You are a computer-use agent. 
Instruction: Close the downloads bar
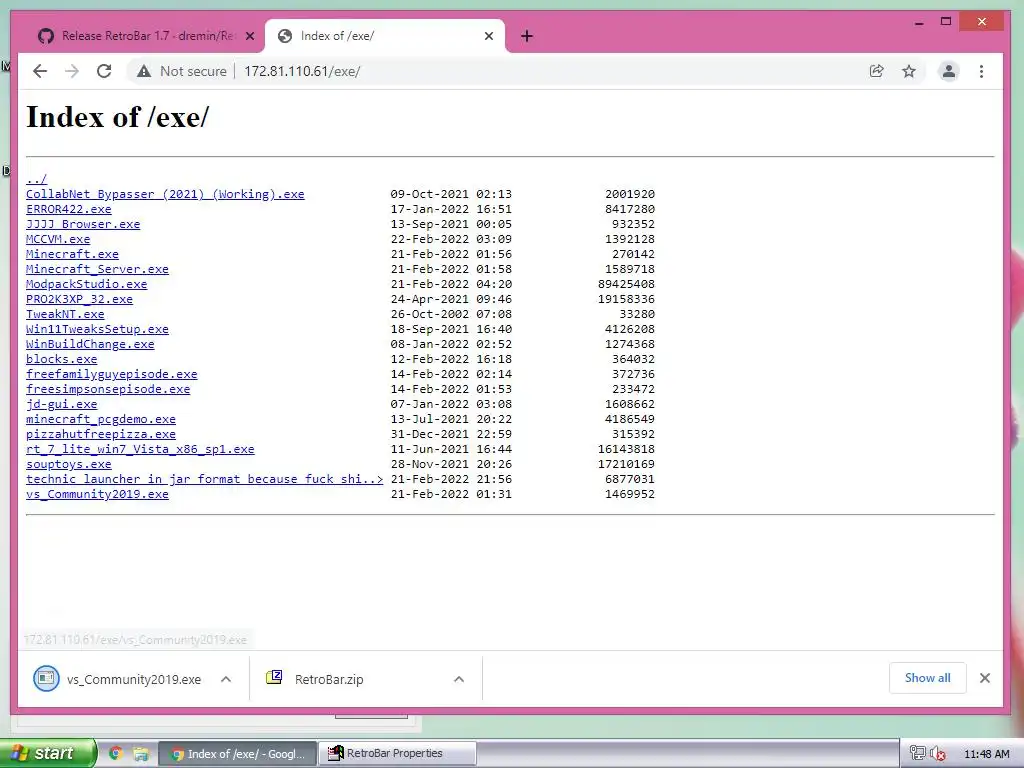tap(985, 678)
